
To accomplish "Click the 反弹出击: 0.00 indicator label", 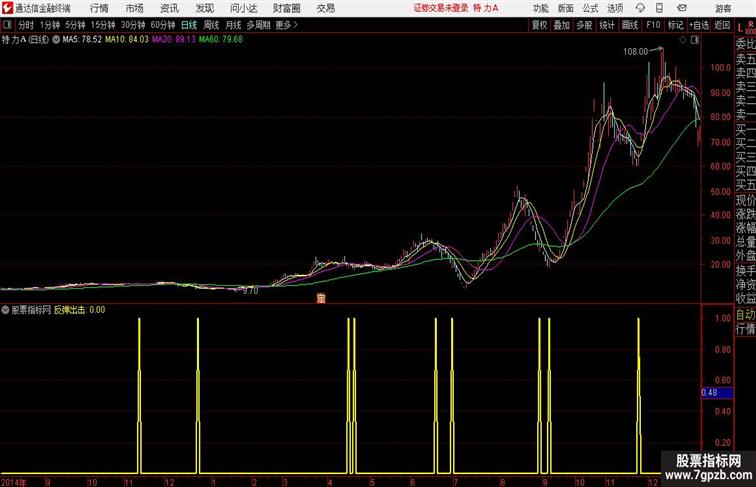I will point(80,310).
